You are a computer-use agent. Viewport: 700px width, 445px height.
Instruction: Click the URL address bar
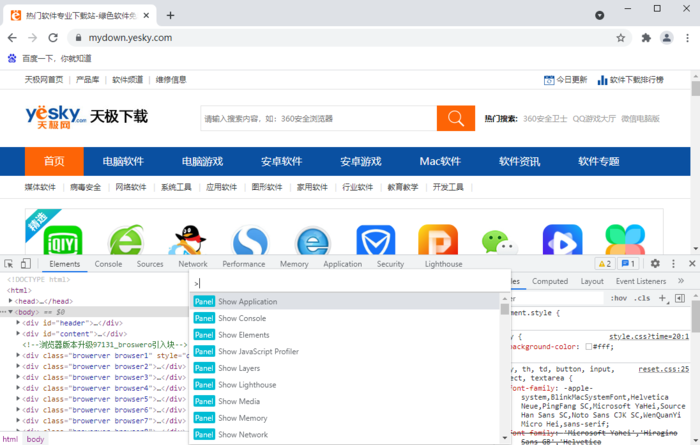point(348,38)
